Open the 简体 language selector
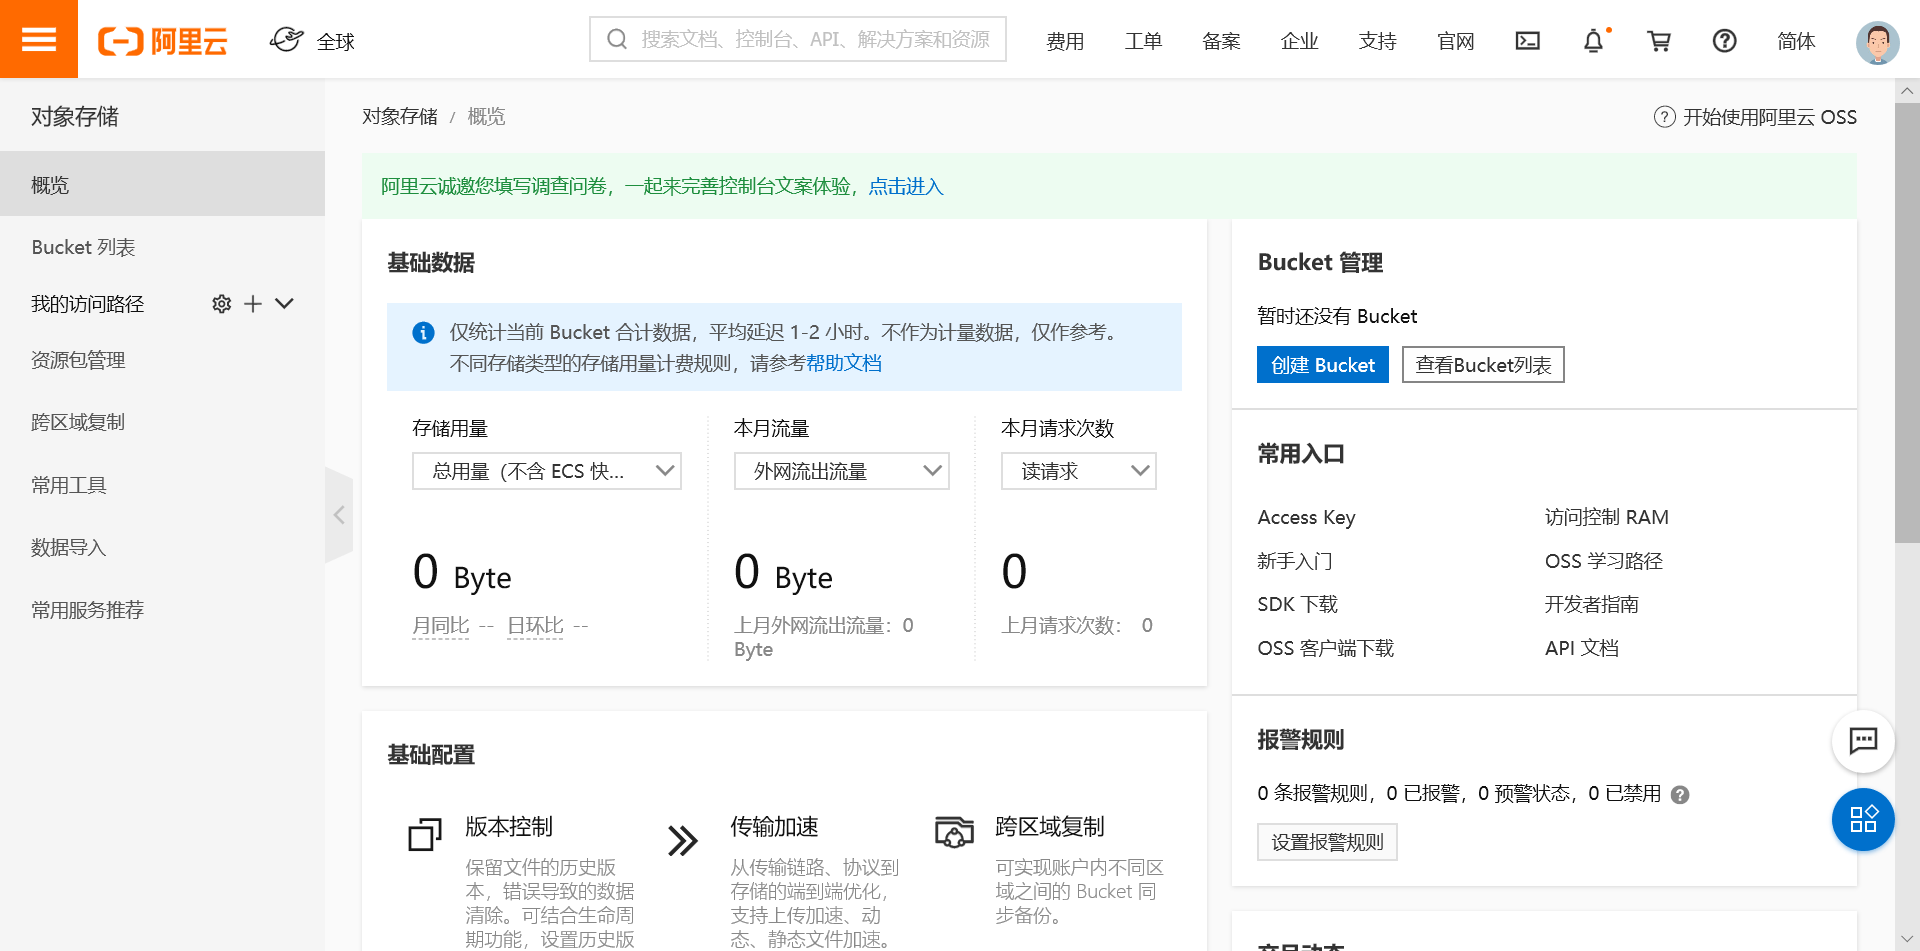Screen dimensions: 1920x951 (1796, 41)
